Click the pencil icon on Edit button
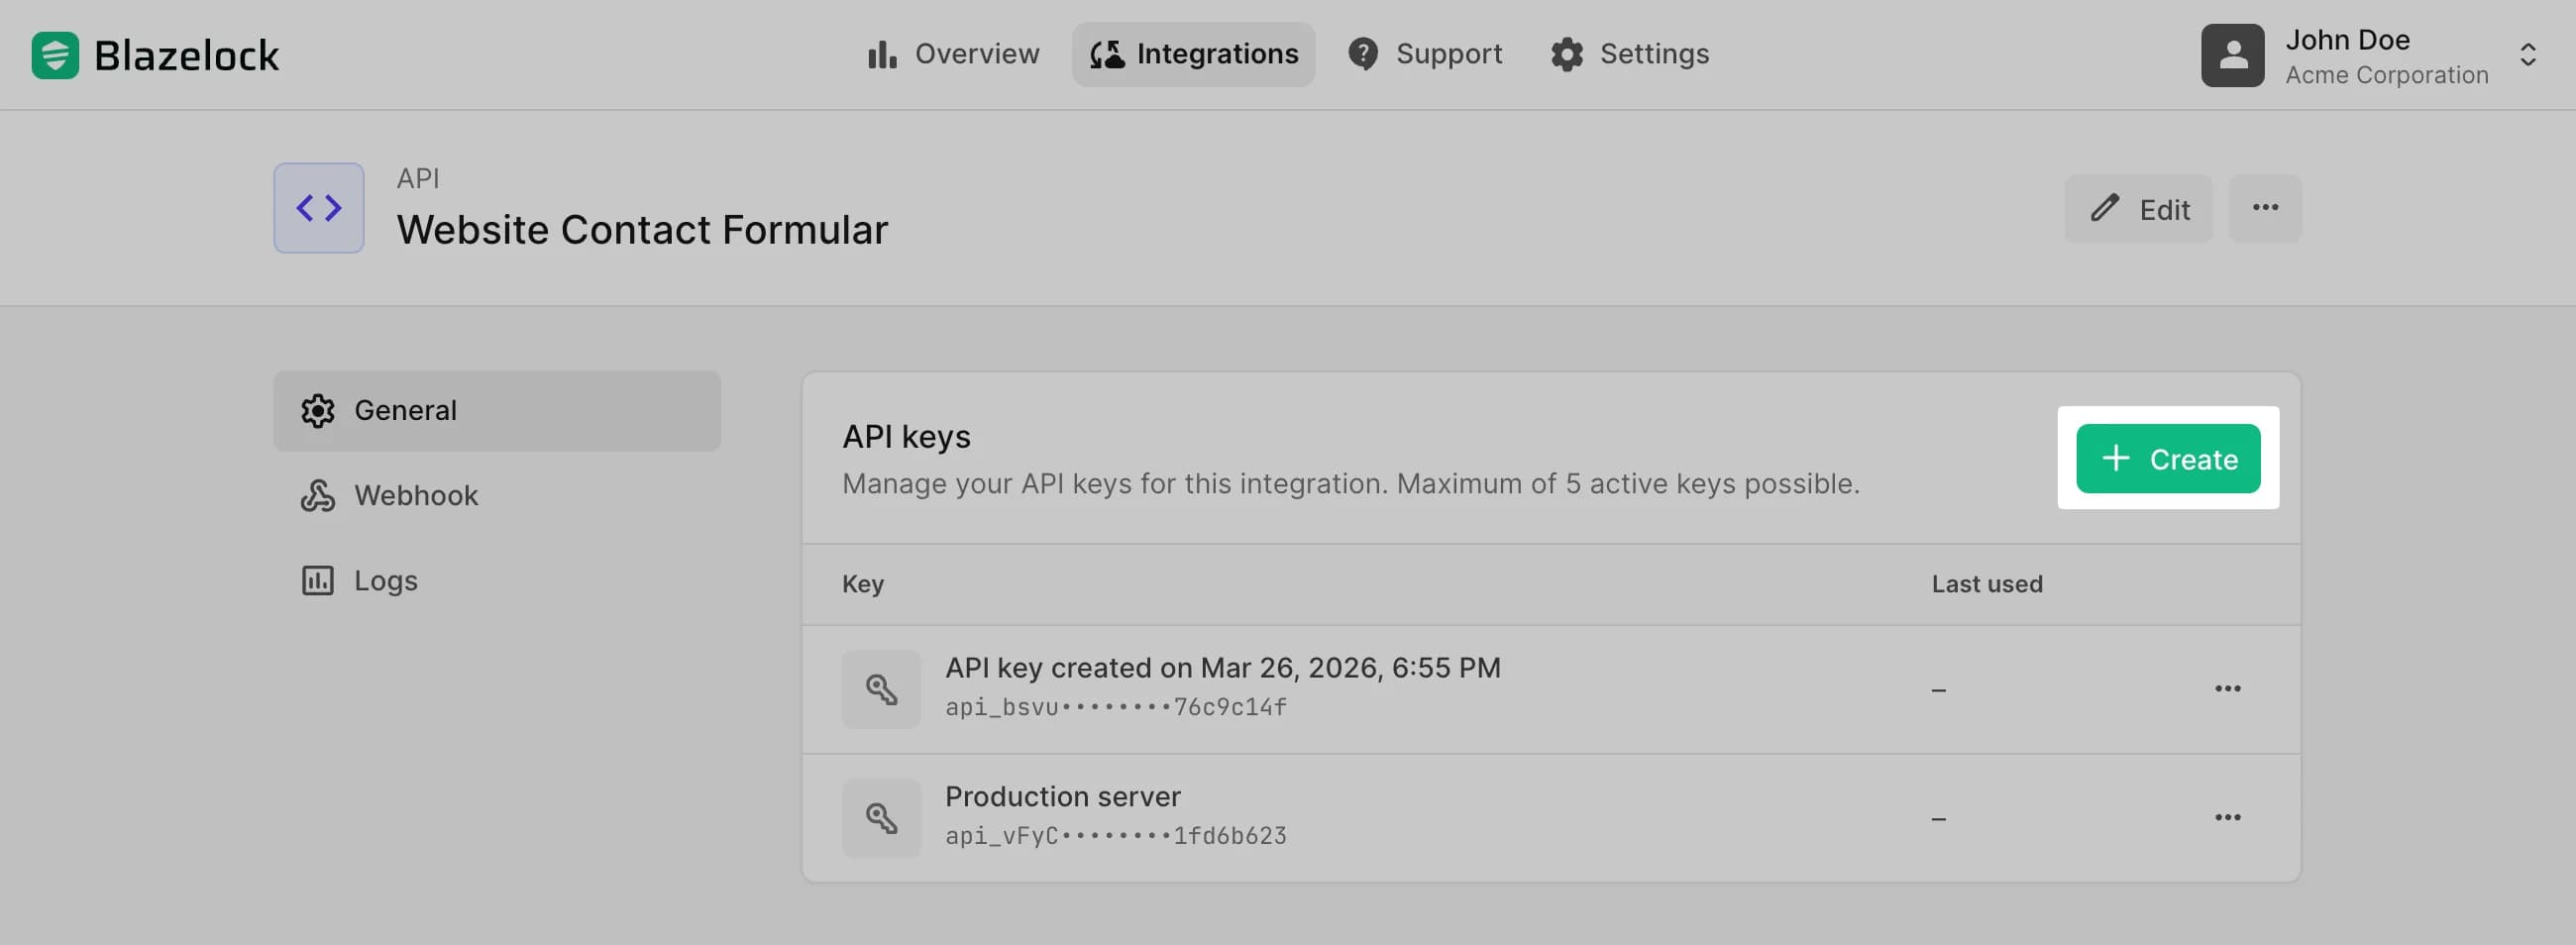The width and height of the screenshot is (2576, 945). click(x=2106, y=209)
